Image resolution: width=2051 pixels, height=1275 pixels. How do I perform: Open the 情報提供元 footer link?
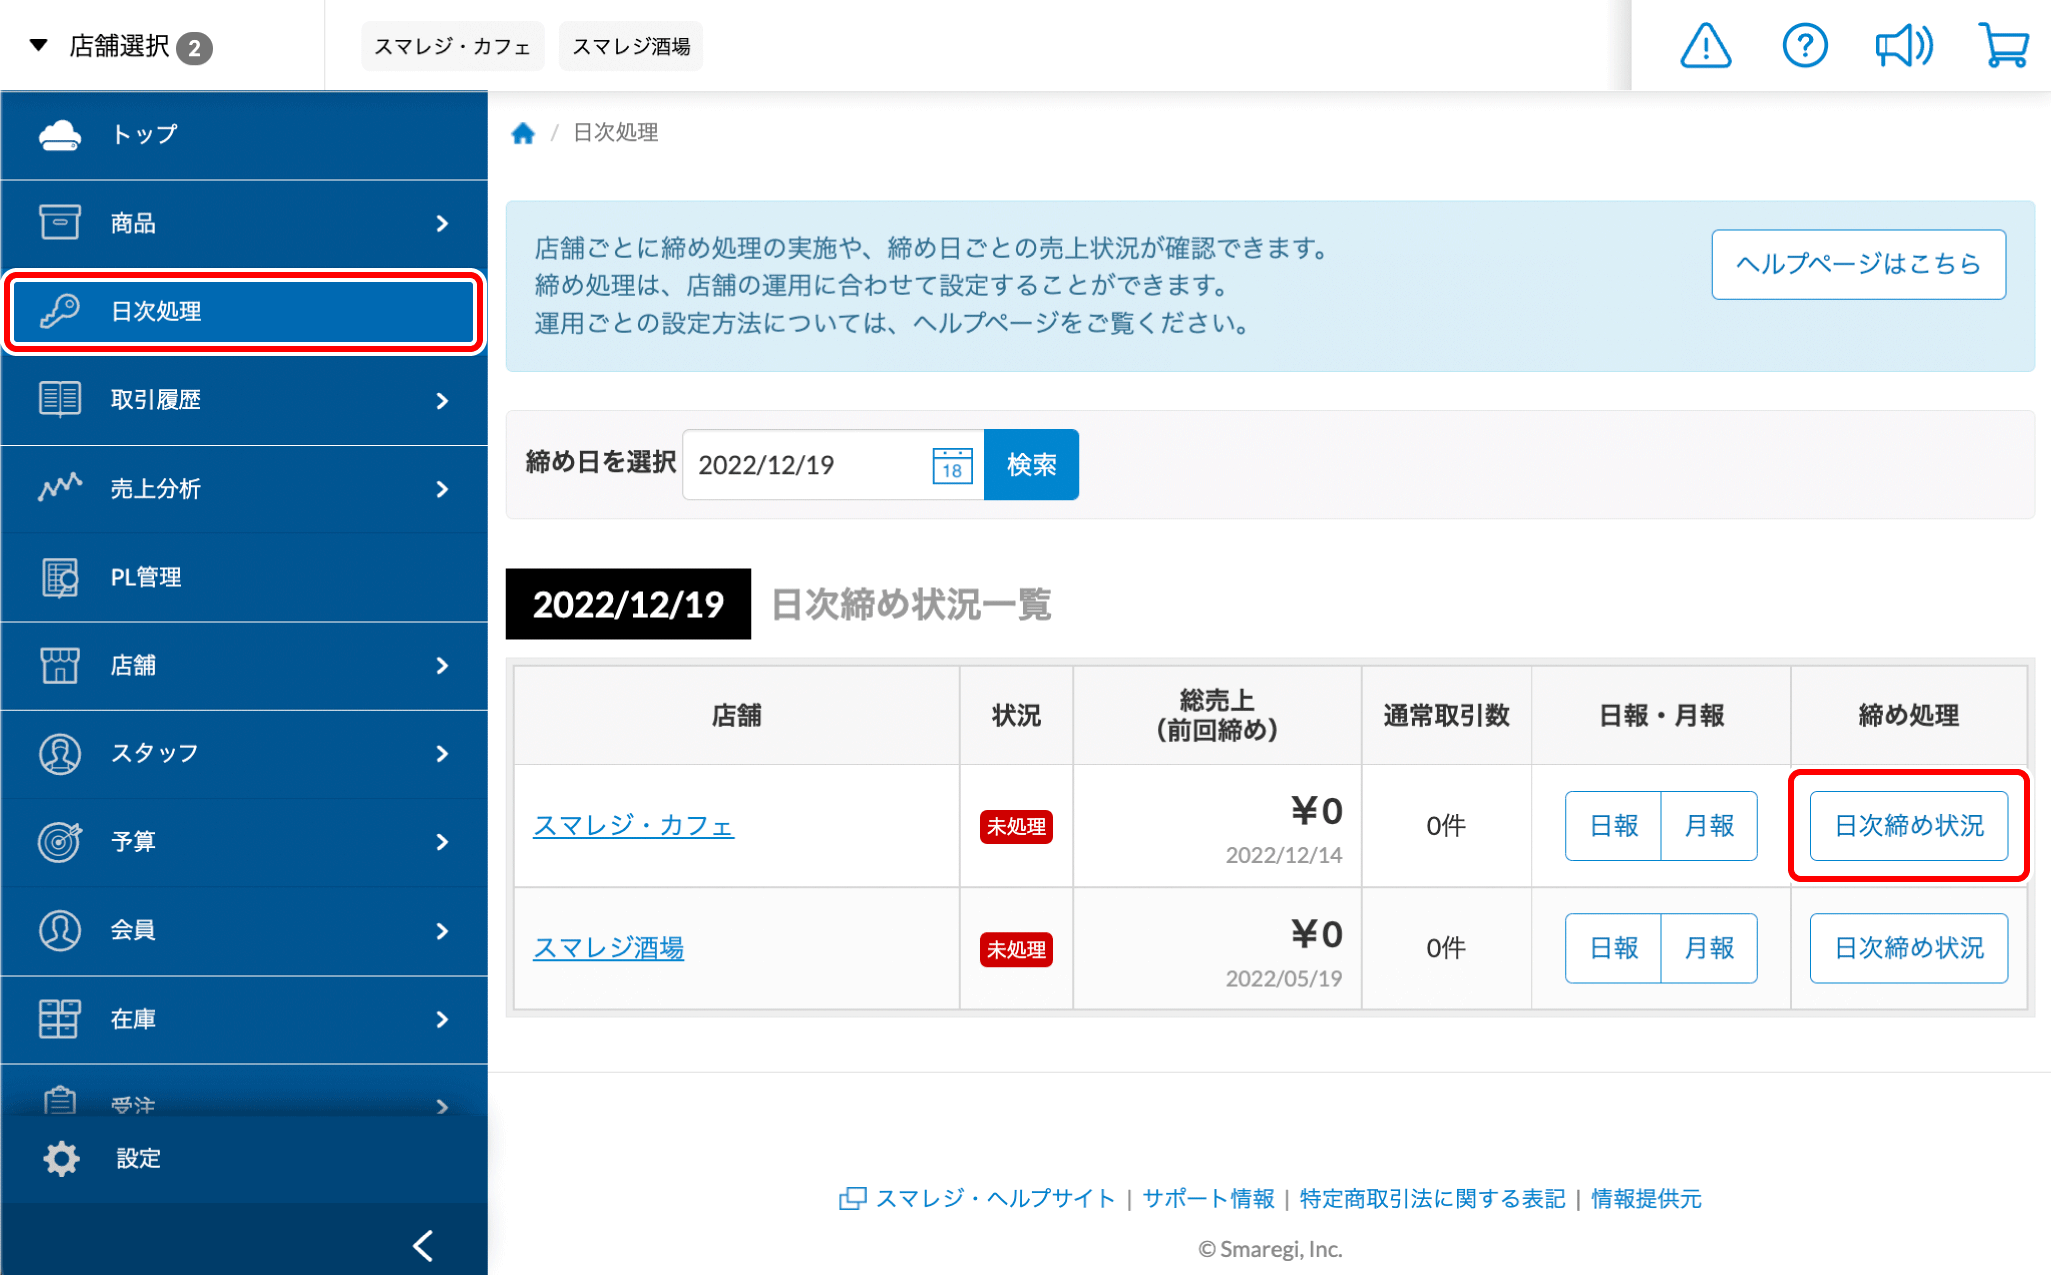coord(1646,1198)
